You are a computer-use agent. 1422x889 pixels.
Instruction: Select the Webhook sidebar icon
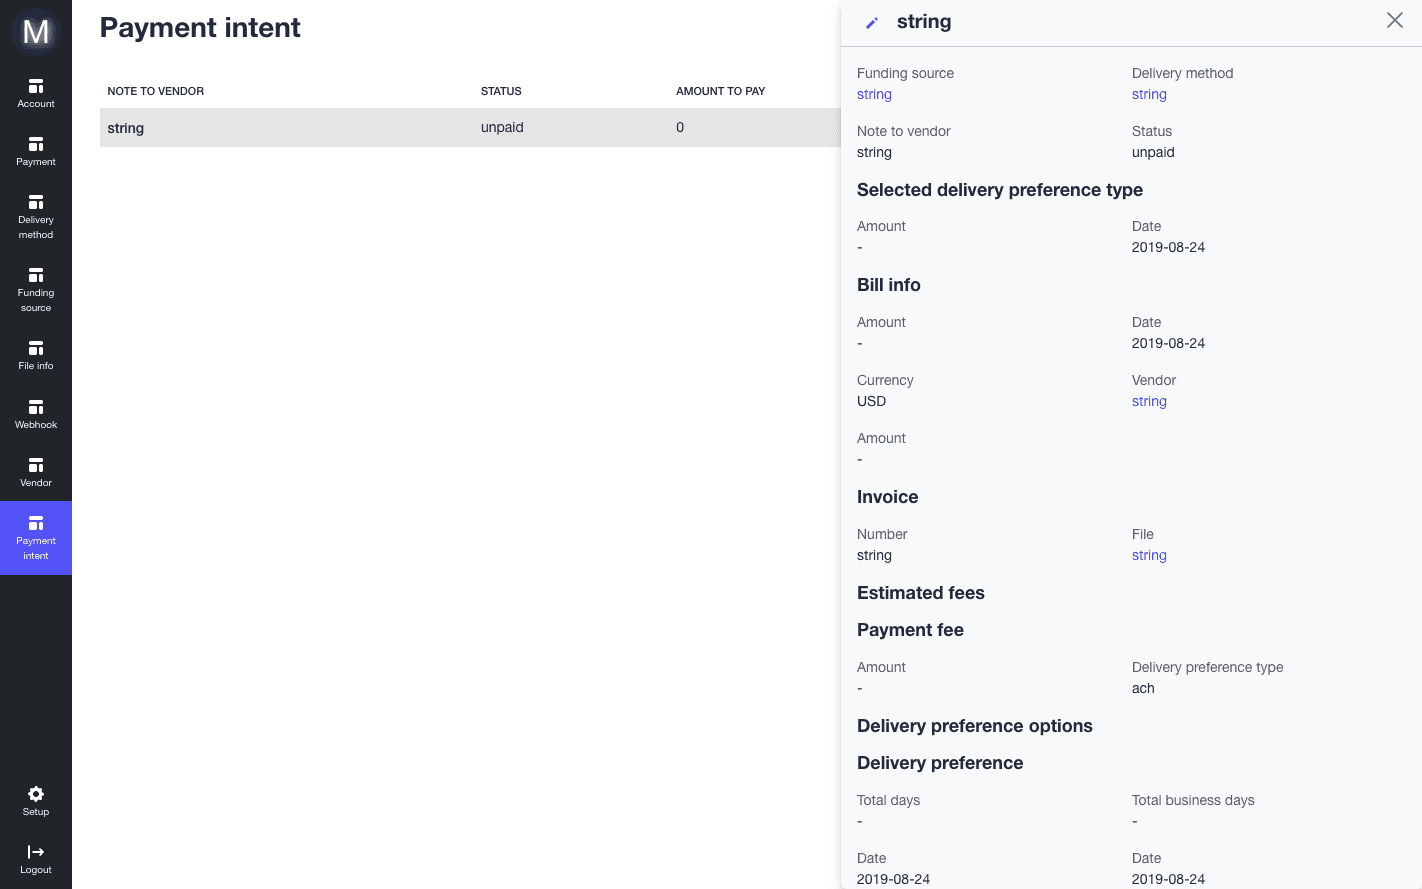35,413
